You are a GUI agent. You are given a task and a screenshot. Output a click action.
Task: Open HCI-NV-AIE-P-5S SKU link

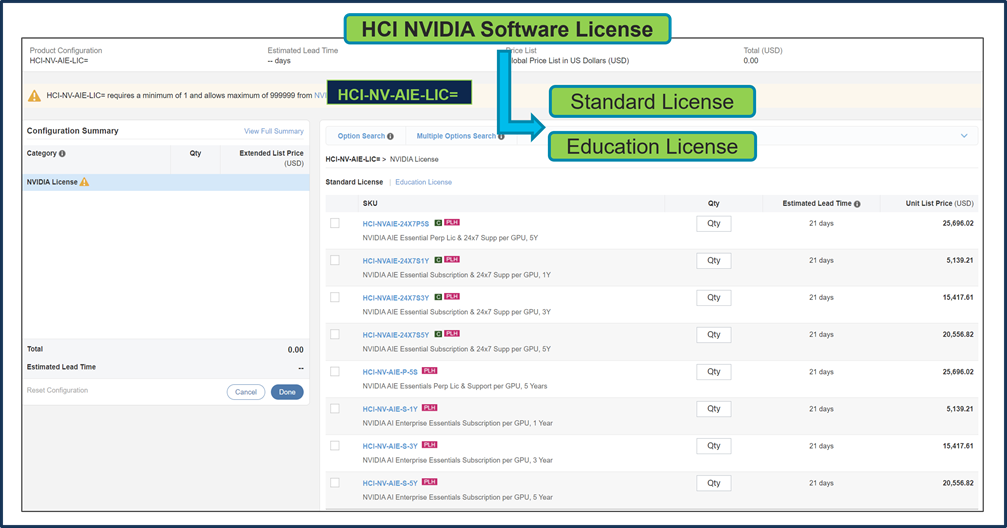point(390,373)
